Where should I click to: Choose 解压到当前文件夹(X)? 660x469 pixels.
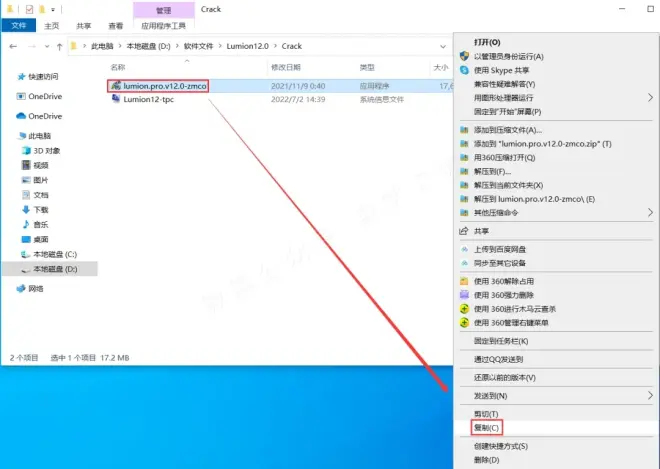[x=508, y=186]
